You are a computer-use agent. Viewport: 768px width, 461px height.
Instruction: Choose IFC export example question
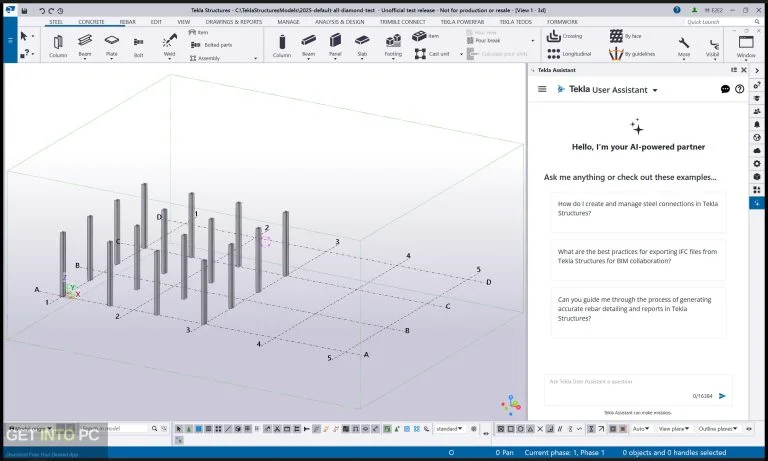point(638,260)
